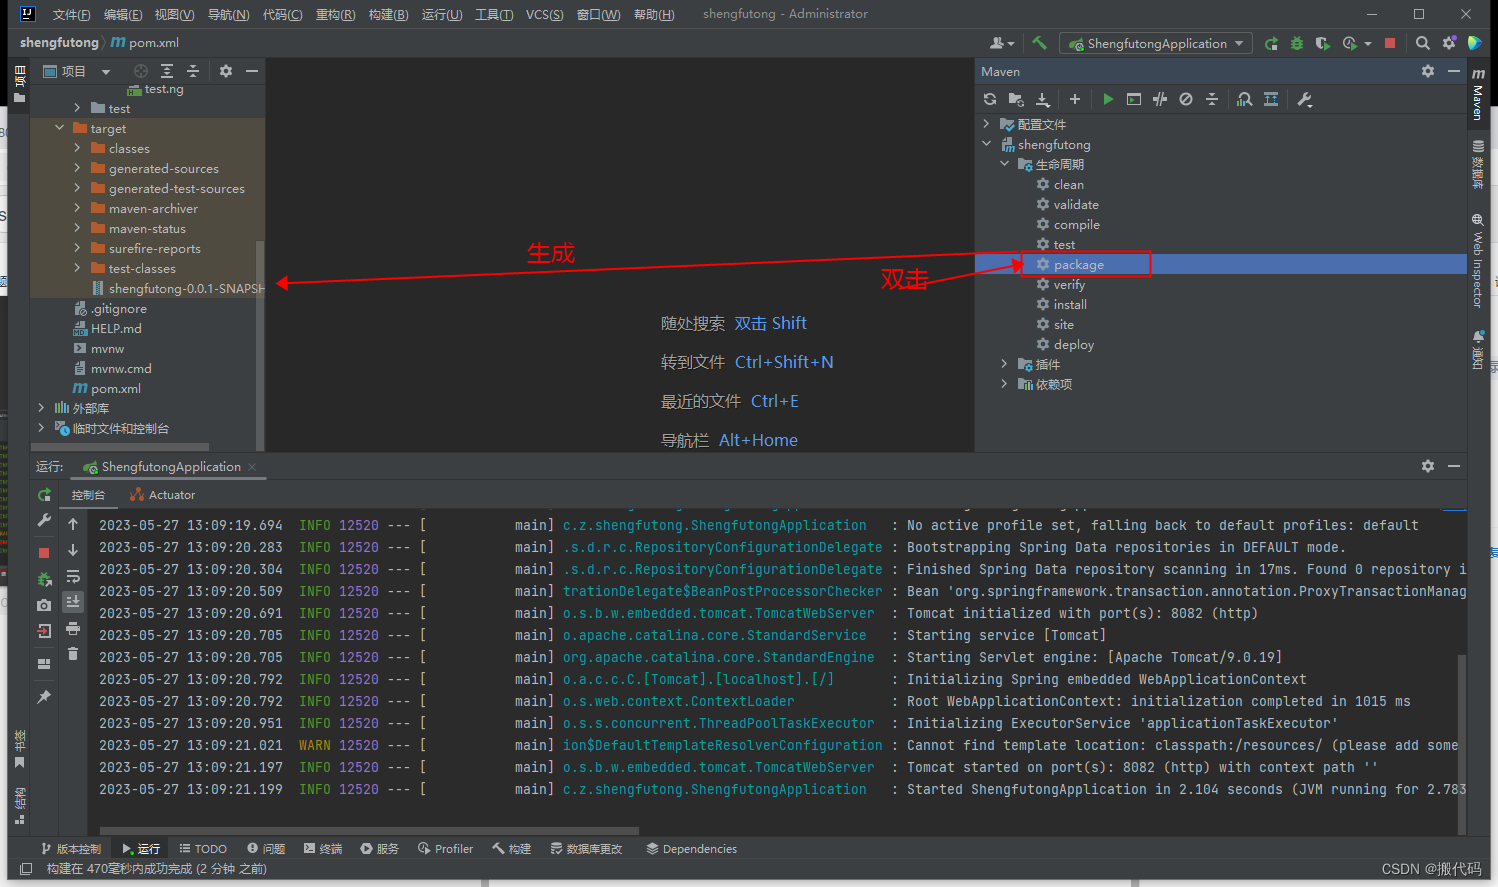Toggle scroll to end in console
The image size is (1498, 887).
(73, 602)
